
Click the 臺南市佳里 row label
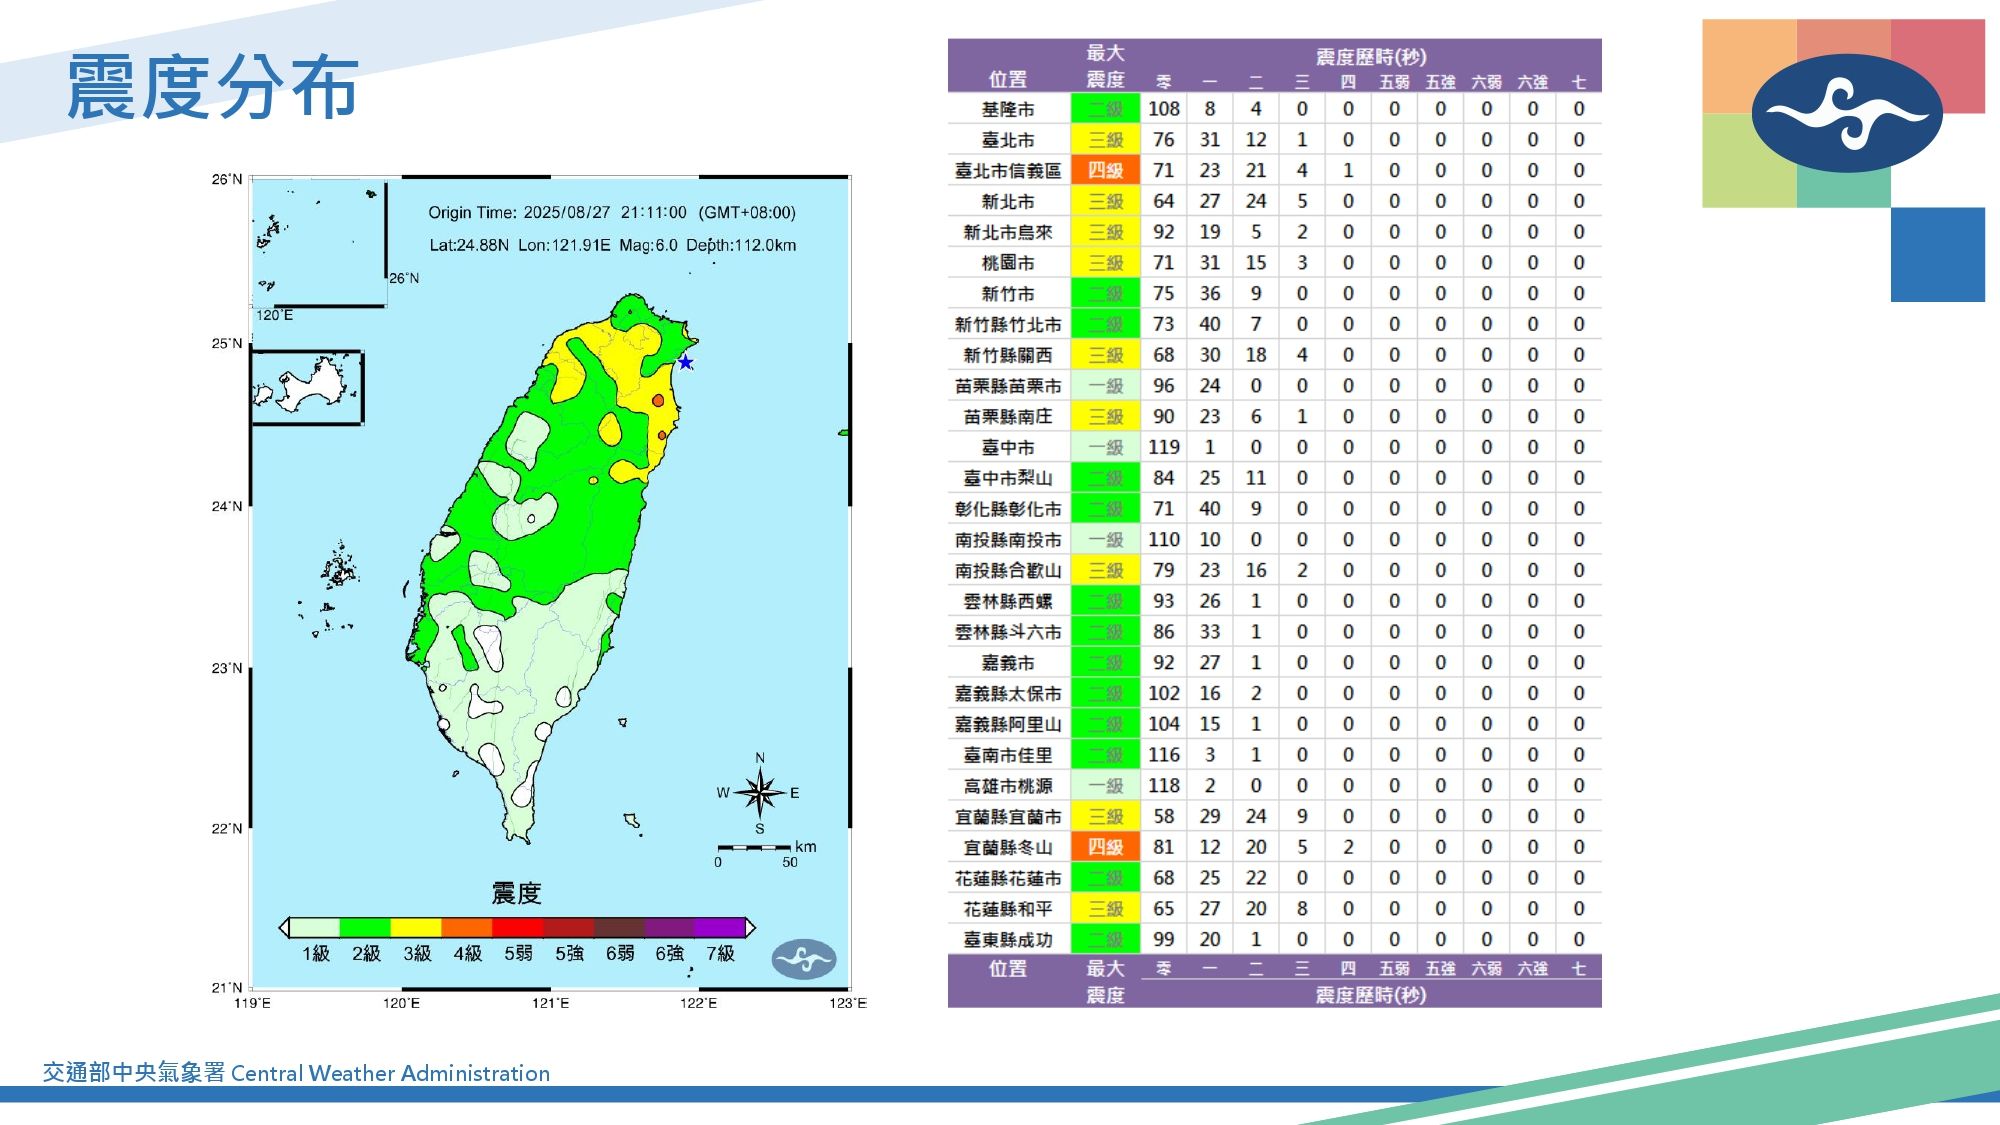coord(1008,755)
